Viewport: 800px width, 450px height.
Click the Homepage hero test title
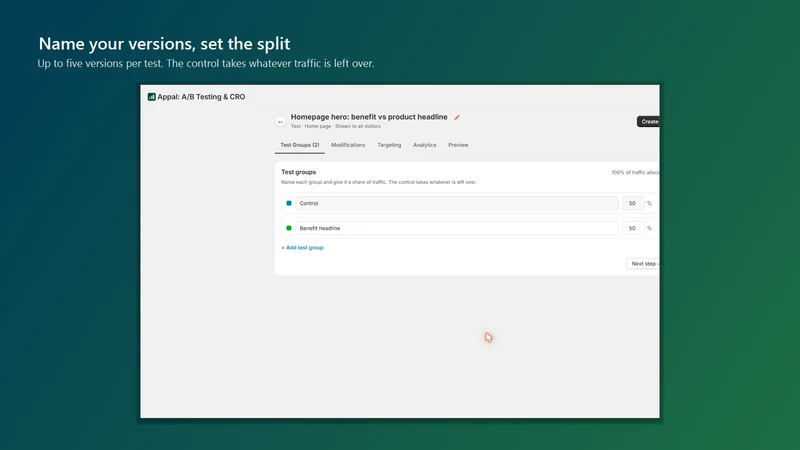(x=369, y=117)
